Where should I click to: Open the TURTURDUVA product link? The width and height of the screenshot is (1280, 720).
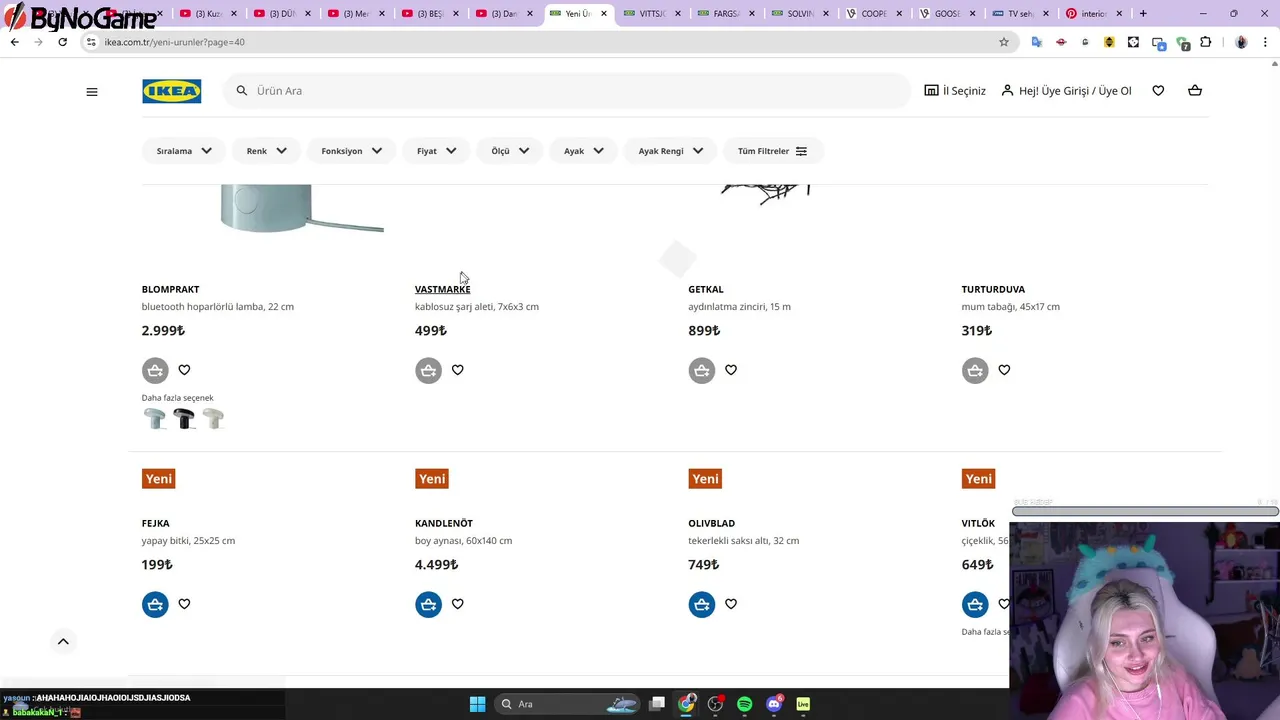coord(993,289)
